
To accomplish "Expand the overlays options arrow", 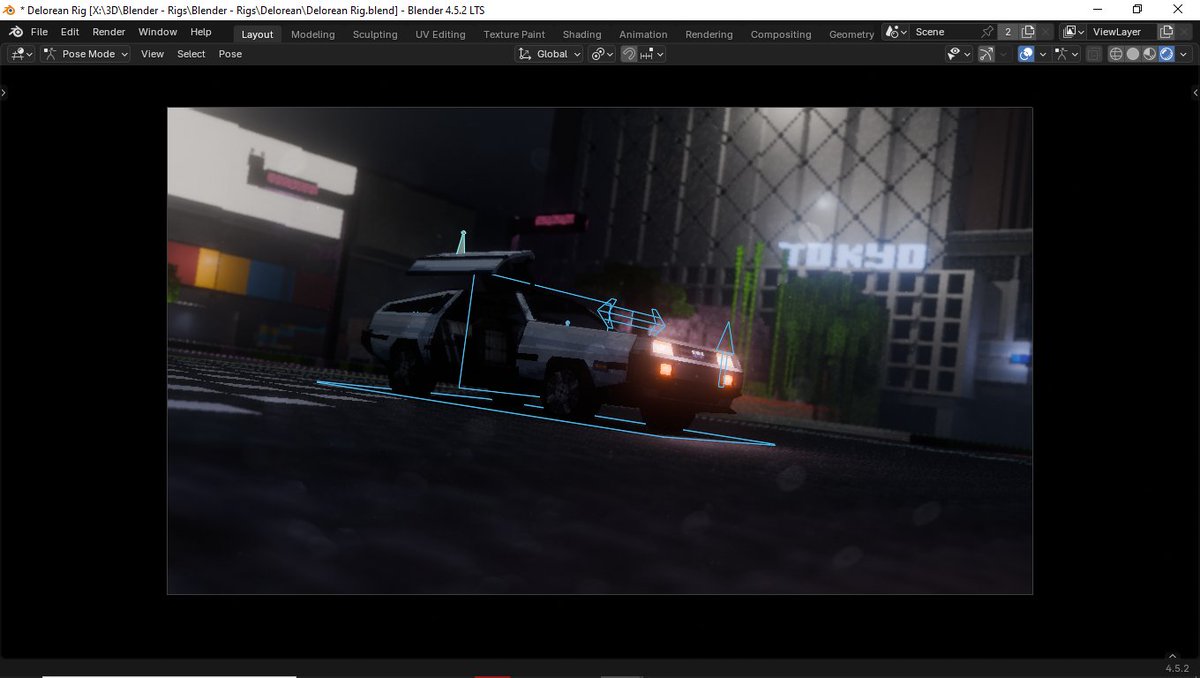I will tap(1043, 54).
